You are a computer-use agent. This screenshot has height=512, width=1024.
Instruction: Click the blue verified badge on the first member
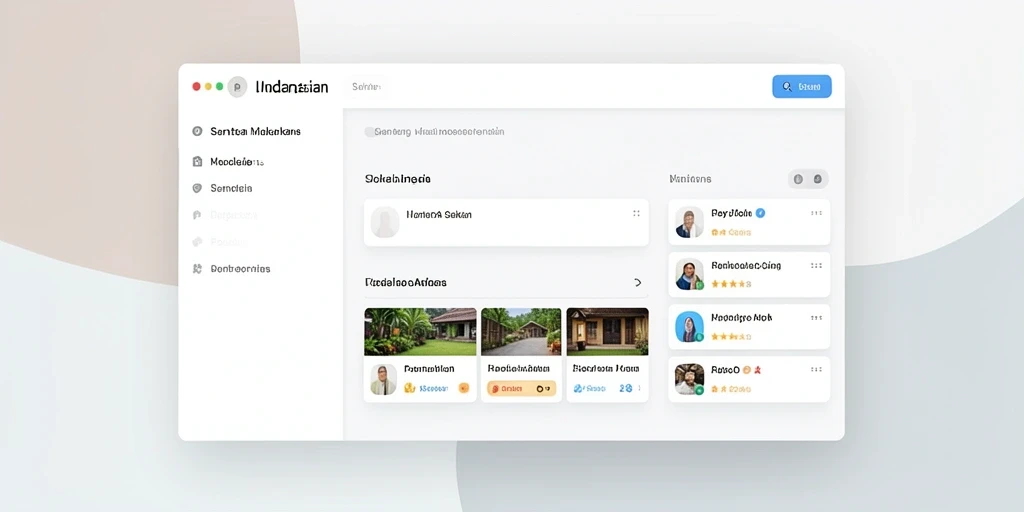point(760,213)
